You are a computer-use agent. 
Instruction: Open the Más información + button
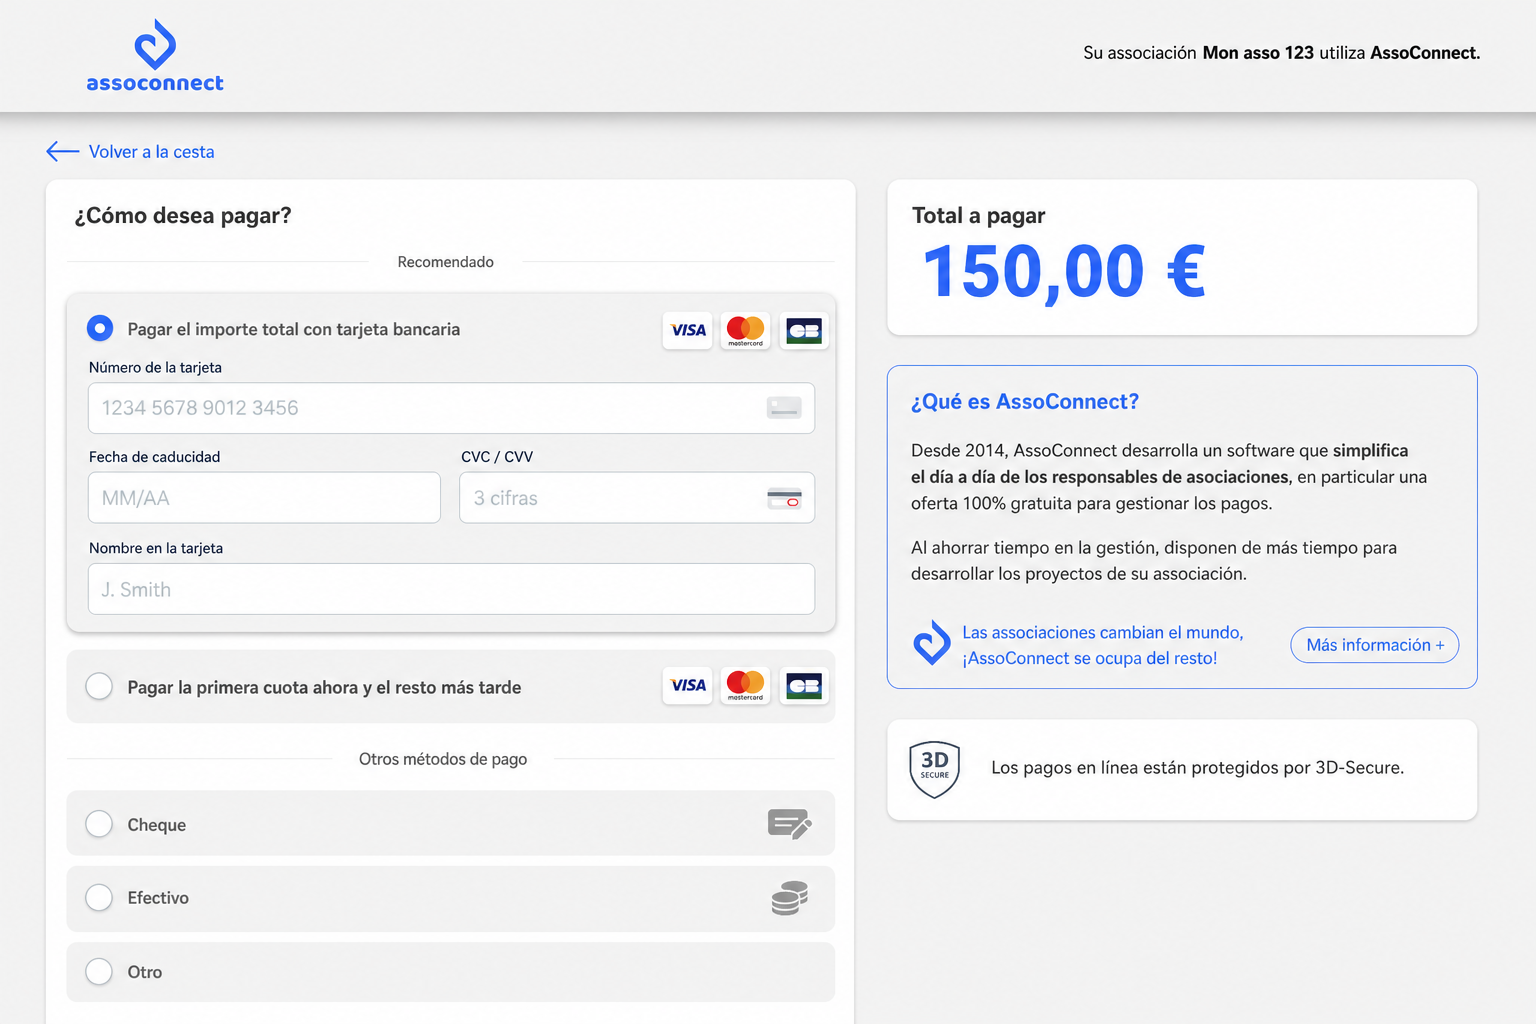pyautogui.click(x=1375, y=645)
